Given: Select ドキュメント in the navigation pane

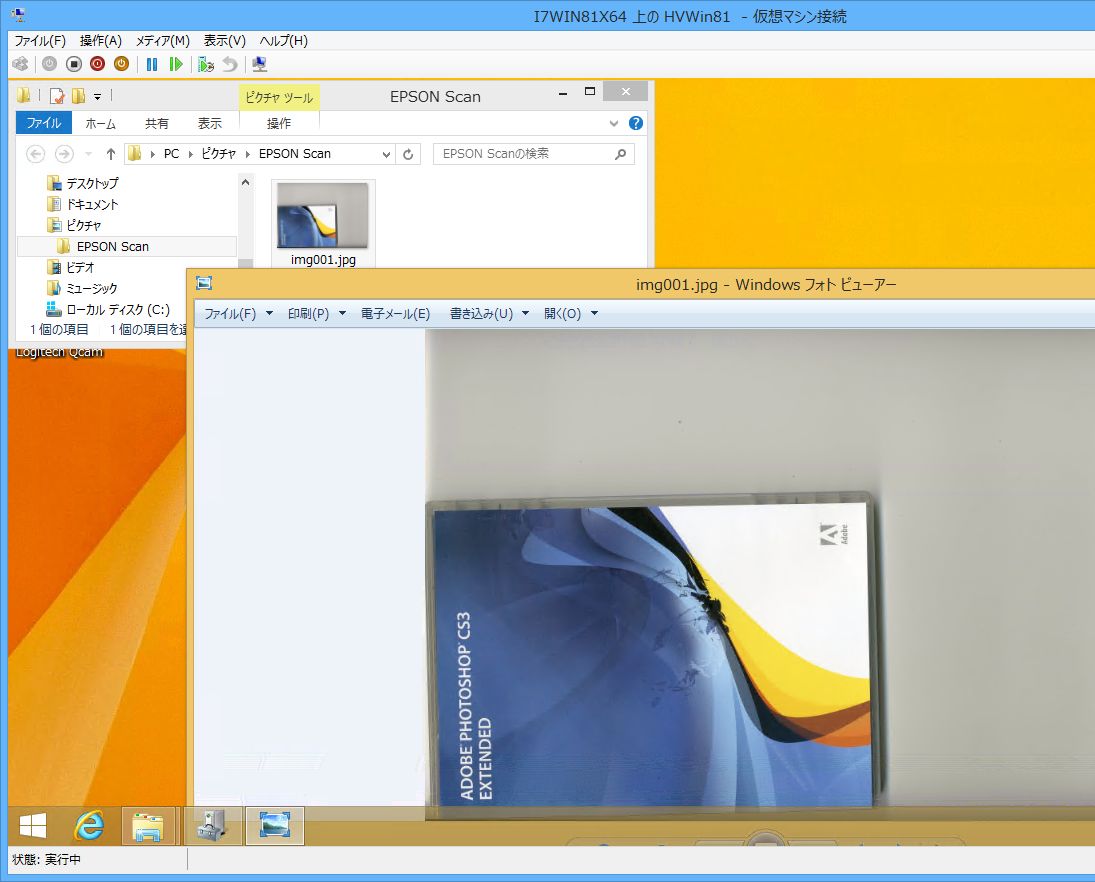Looking at the screenshot, I should [82, 204].
